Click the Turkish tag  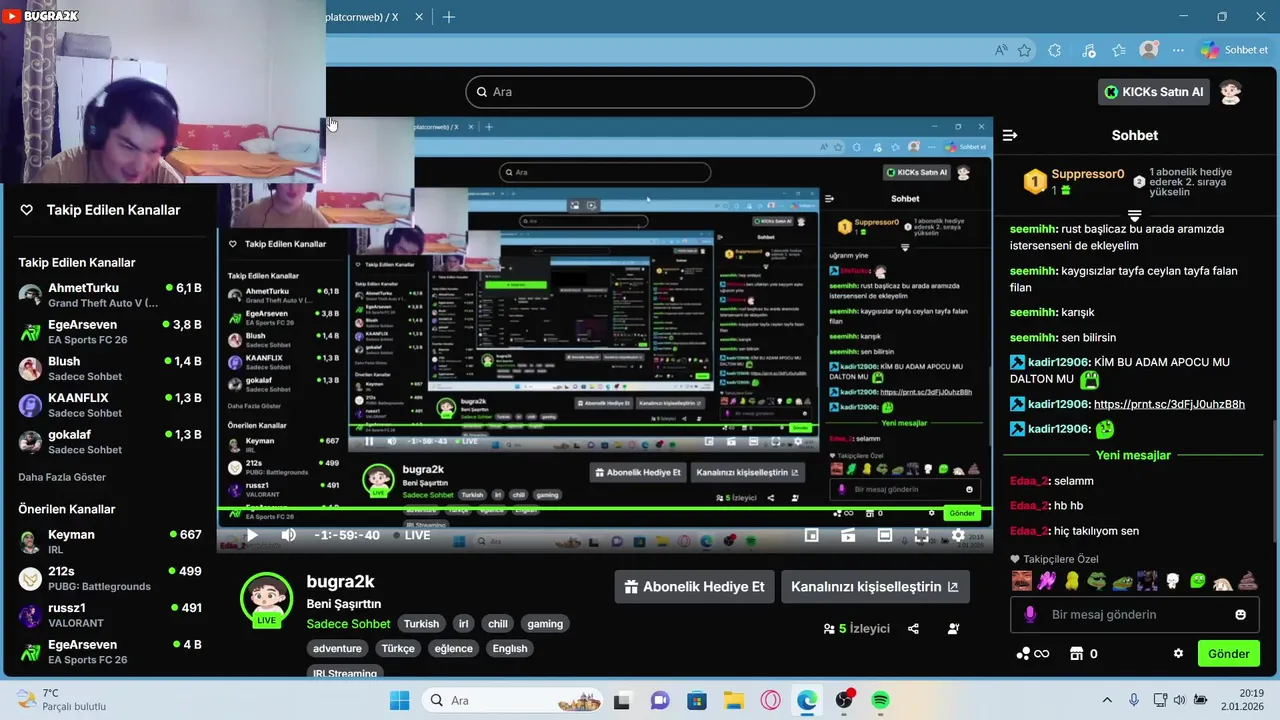click(421, 624)
